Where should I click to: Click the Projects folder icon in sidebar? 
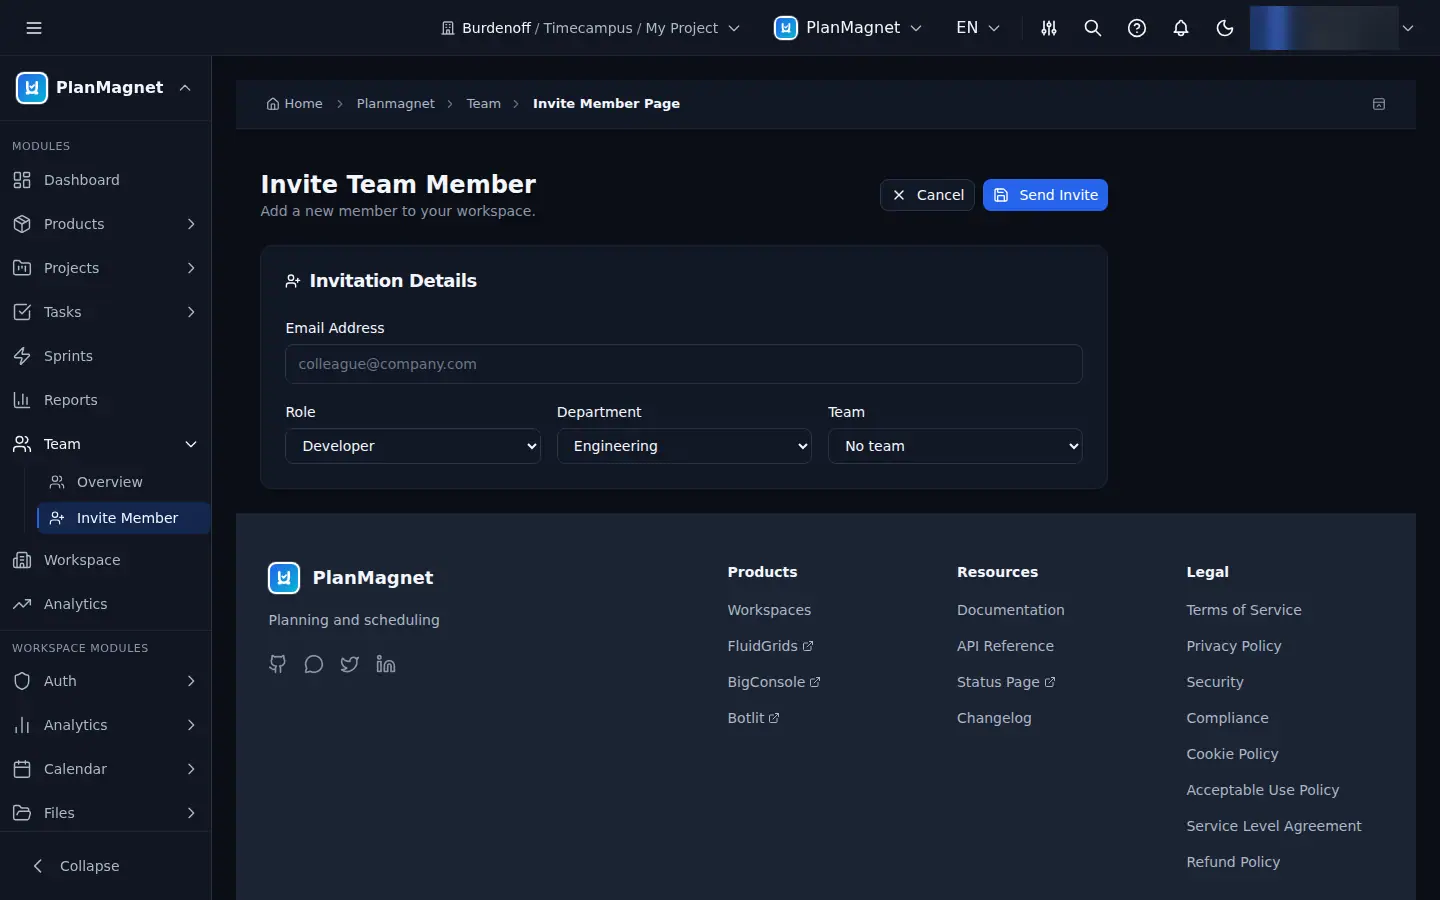22,268
